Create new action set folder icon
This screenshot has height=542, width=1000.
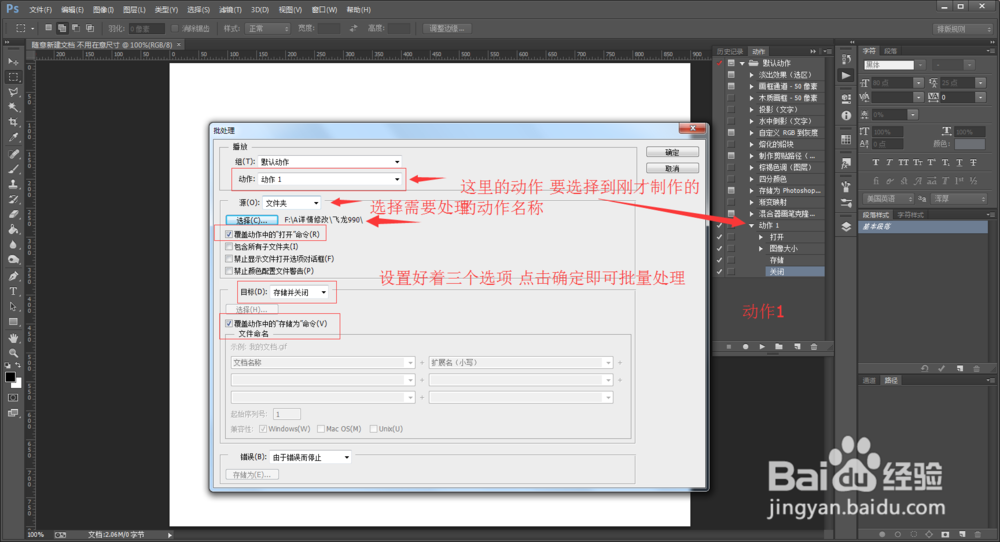(x=779, y=346)
